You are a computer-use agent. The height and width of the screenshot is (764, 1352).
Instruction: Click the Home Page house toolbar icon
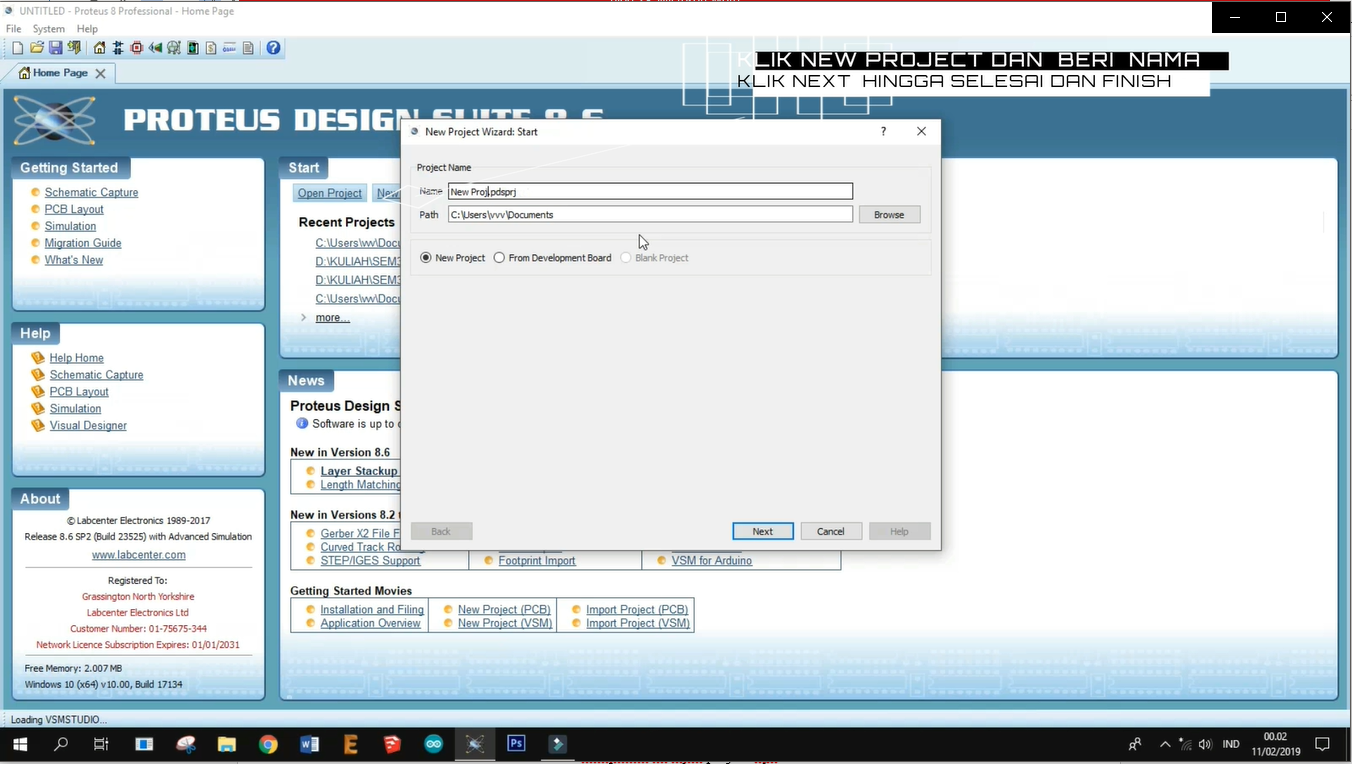99,48
